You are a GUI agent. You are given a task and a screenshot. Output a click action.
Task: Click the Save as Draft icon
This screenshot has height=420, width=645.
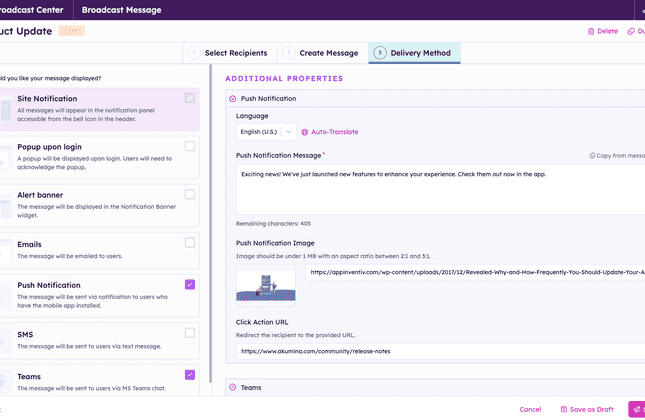click(562, 409)
